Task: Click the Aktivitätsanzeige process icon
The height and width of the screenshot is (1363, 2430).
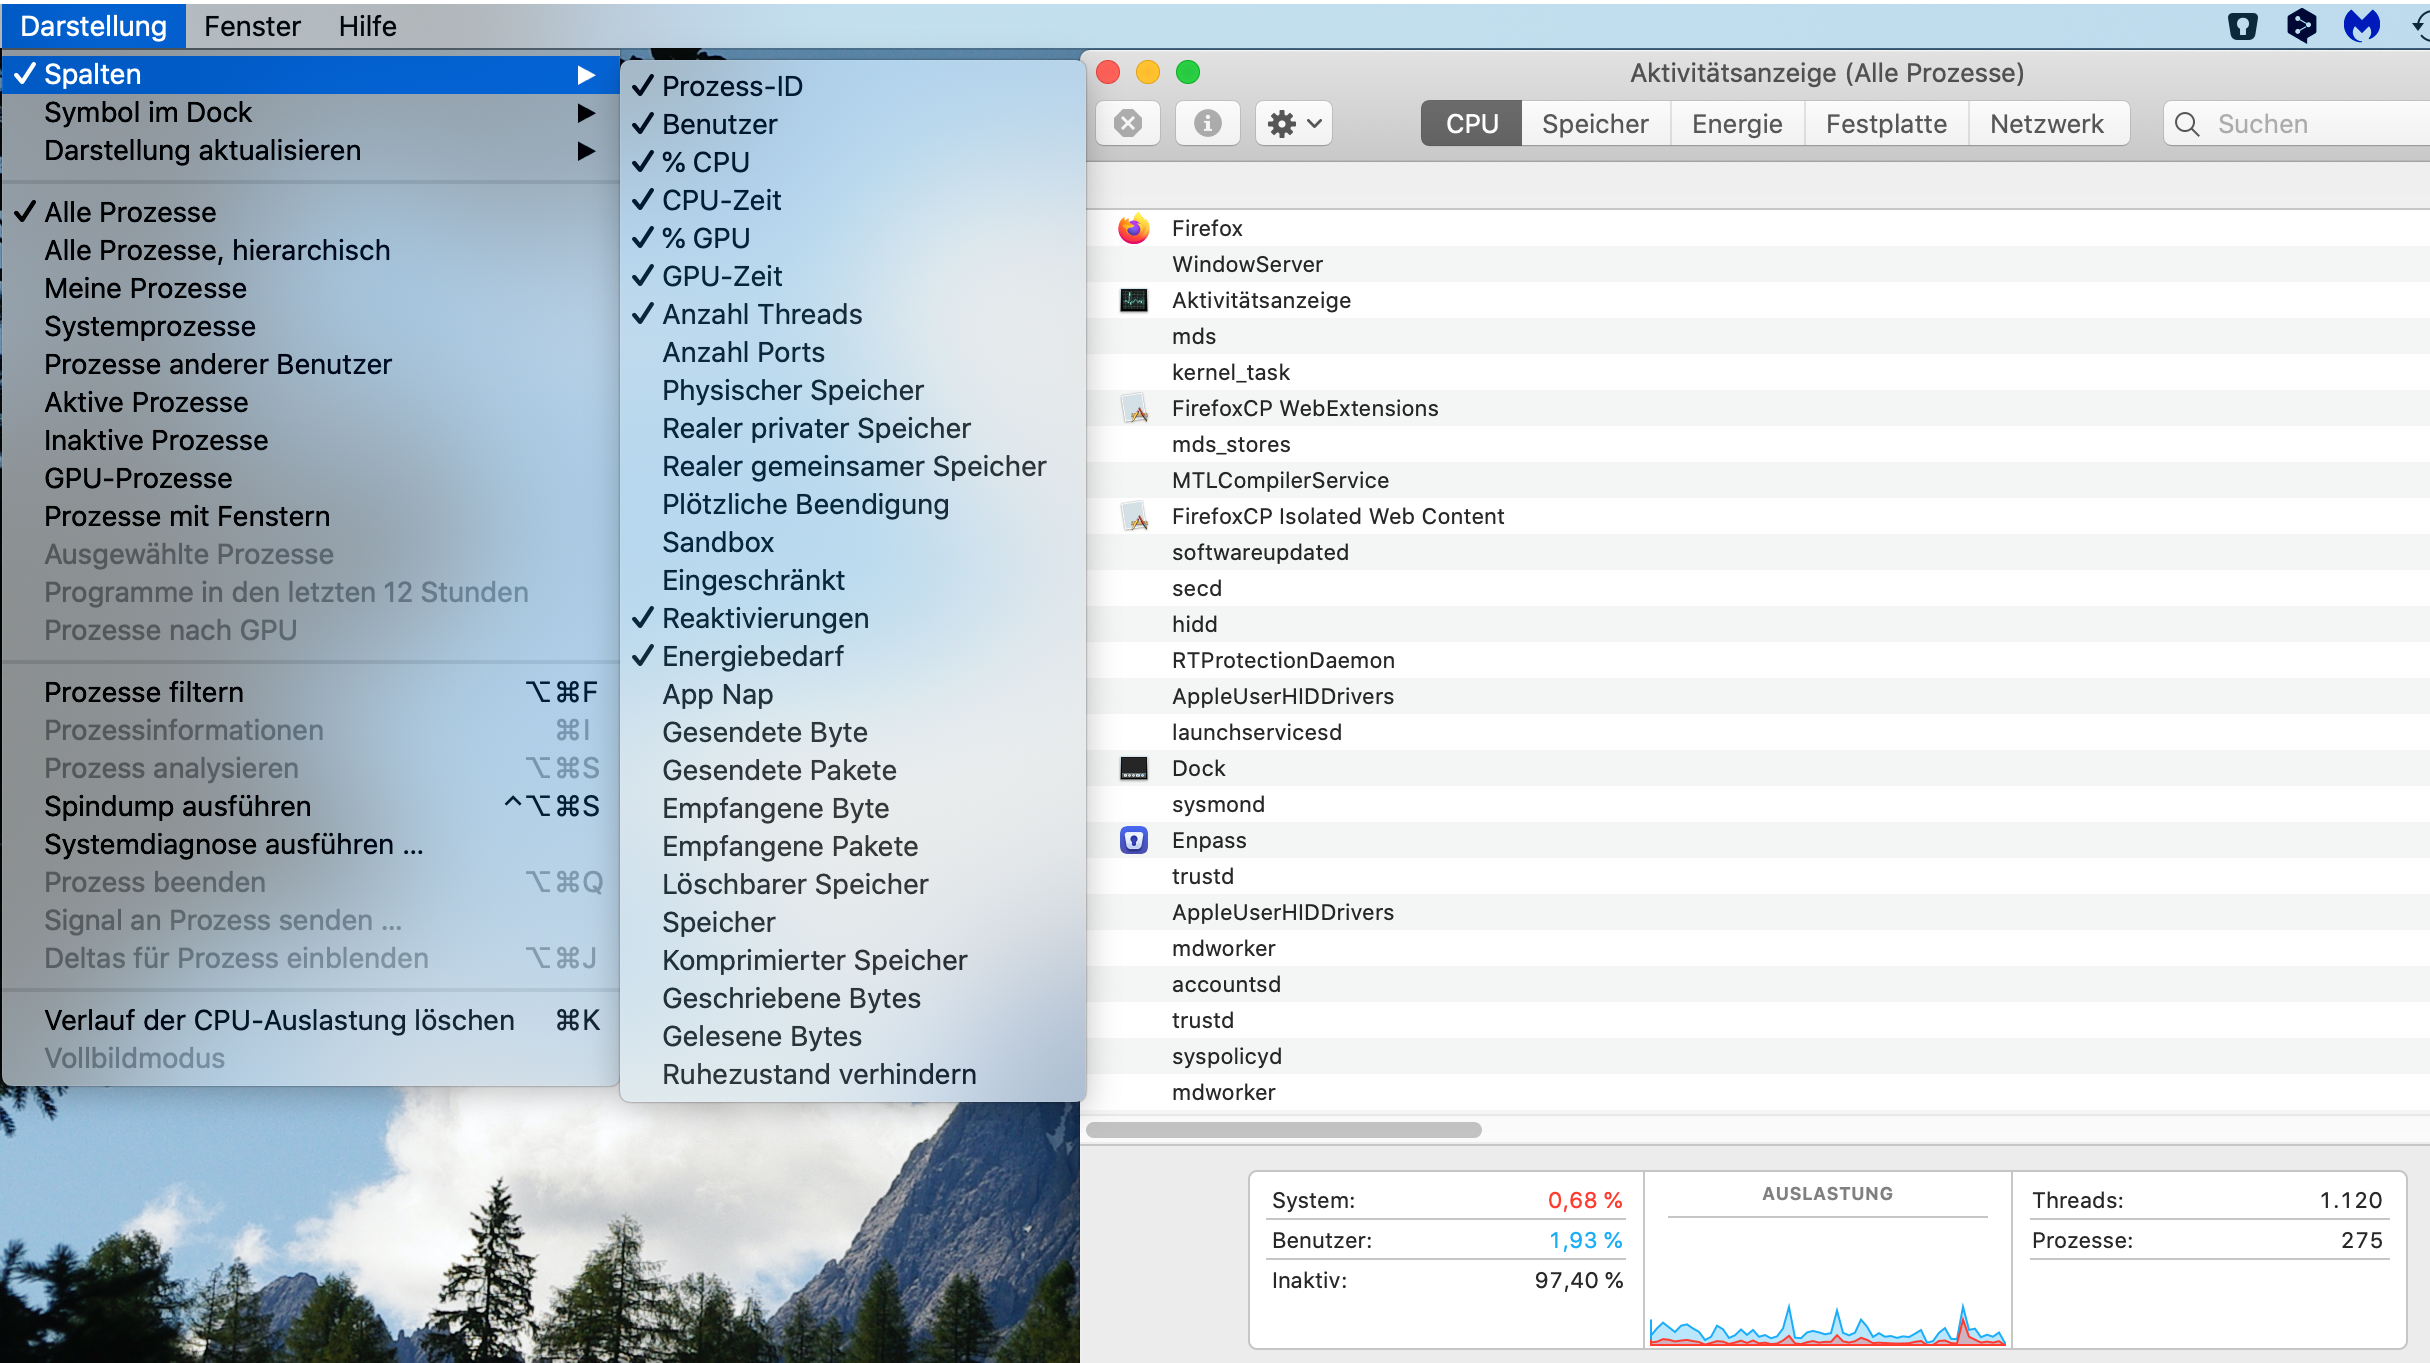Action: [x=1133, y=300]
